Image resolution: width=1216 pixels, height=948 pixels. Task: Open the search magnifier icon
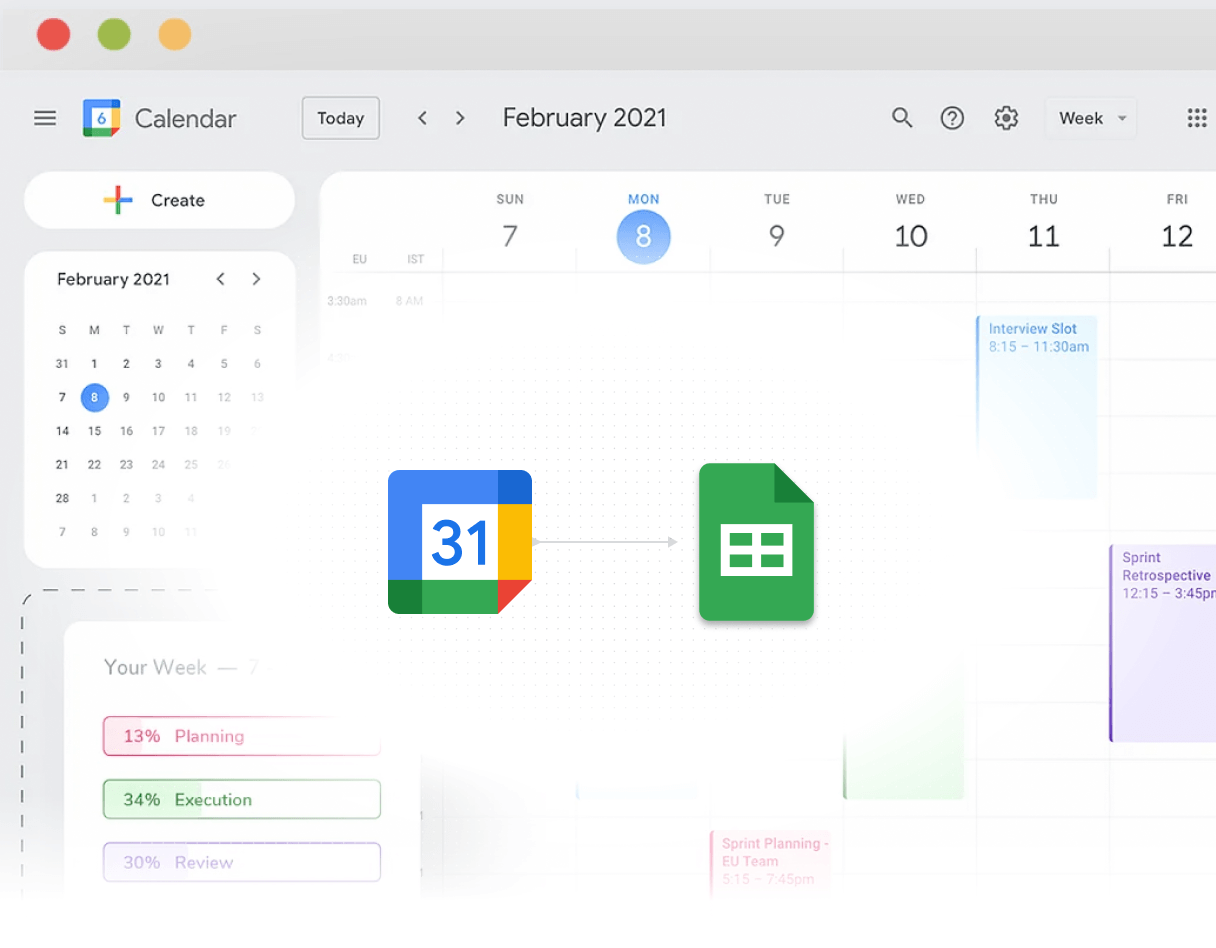tap(902, 118)
